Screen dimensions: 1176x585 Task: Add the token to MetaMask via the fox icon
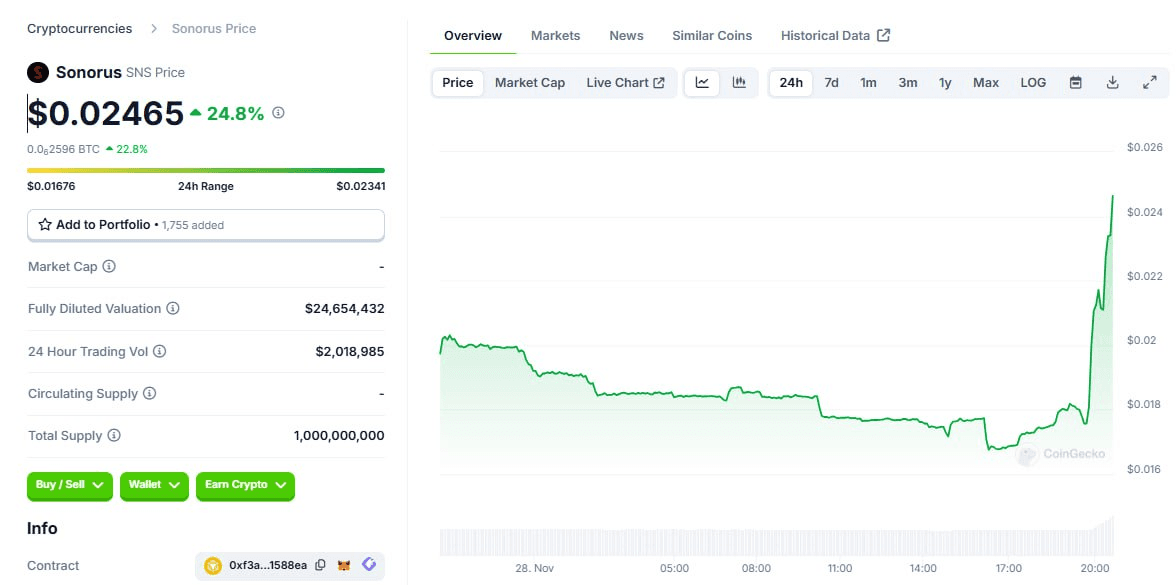[x=344, y=566]
